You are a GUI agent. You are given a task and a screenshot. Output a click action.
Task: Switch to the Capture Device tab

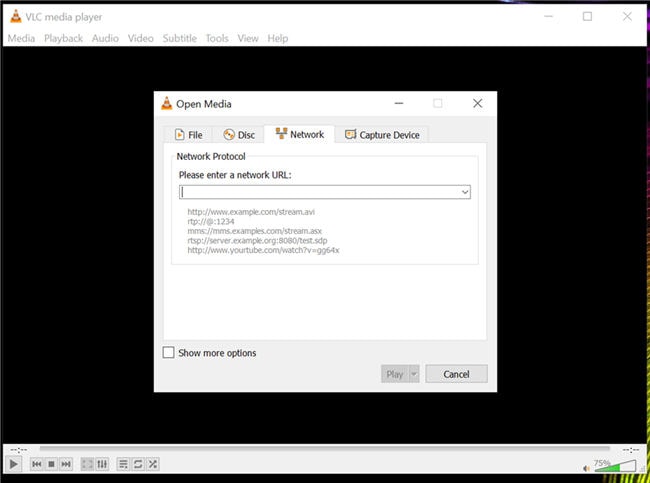tap(382, 135)
